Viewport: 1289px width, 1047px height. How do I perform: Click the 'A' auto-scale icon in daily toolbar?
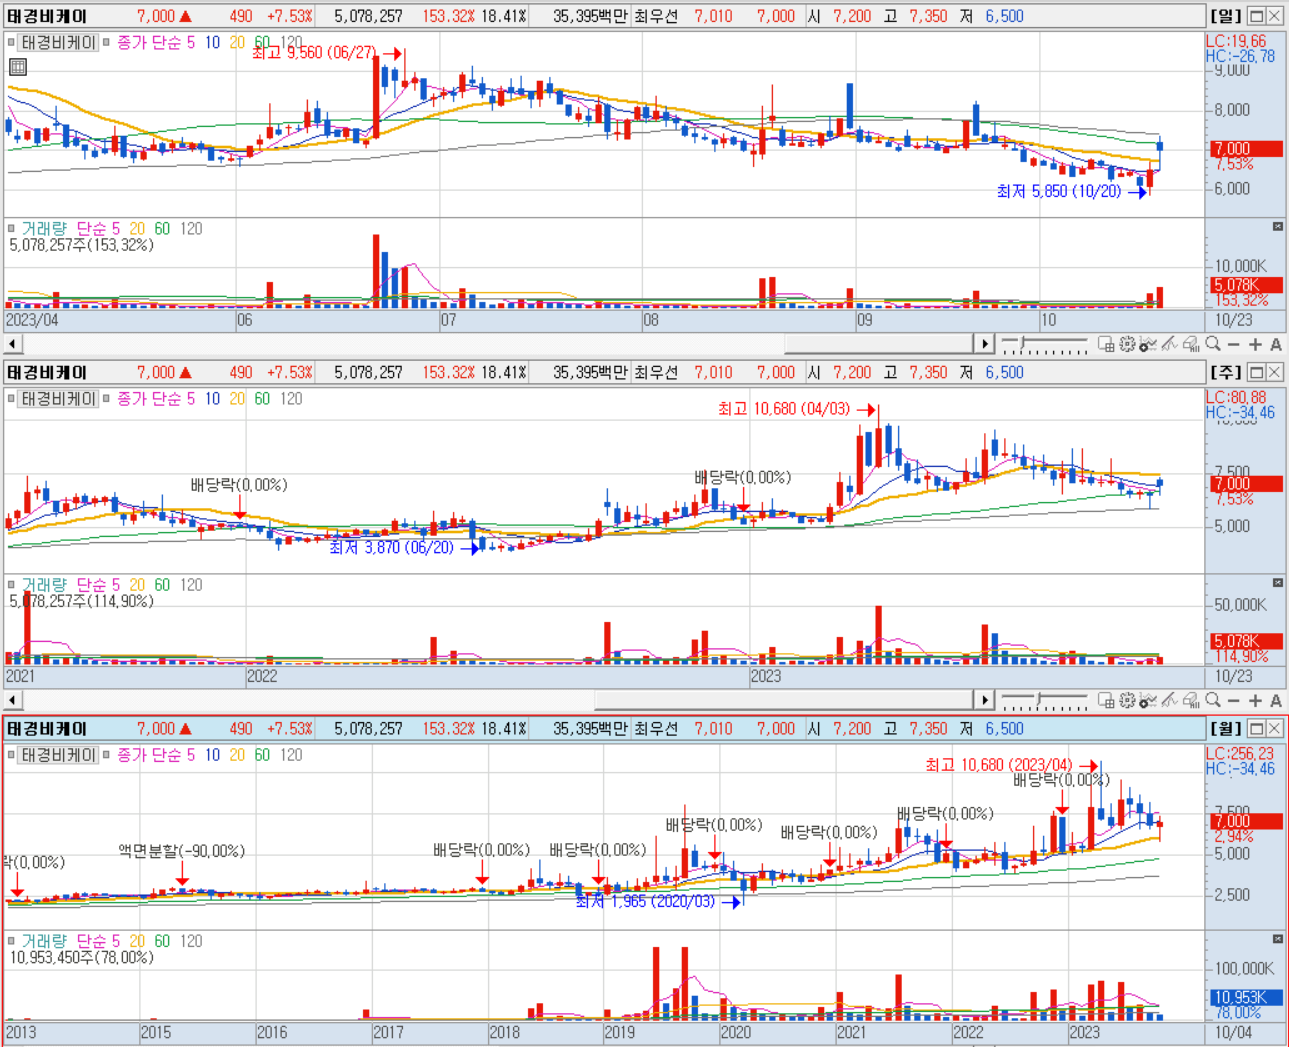point(1276,344)
